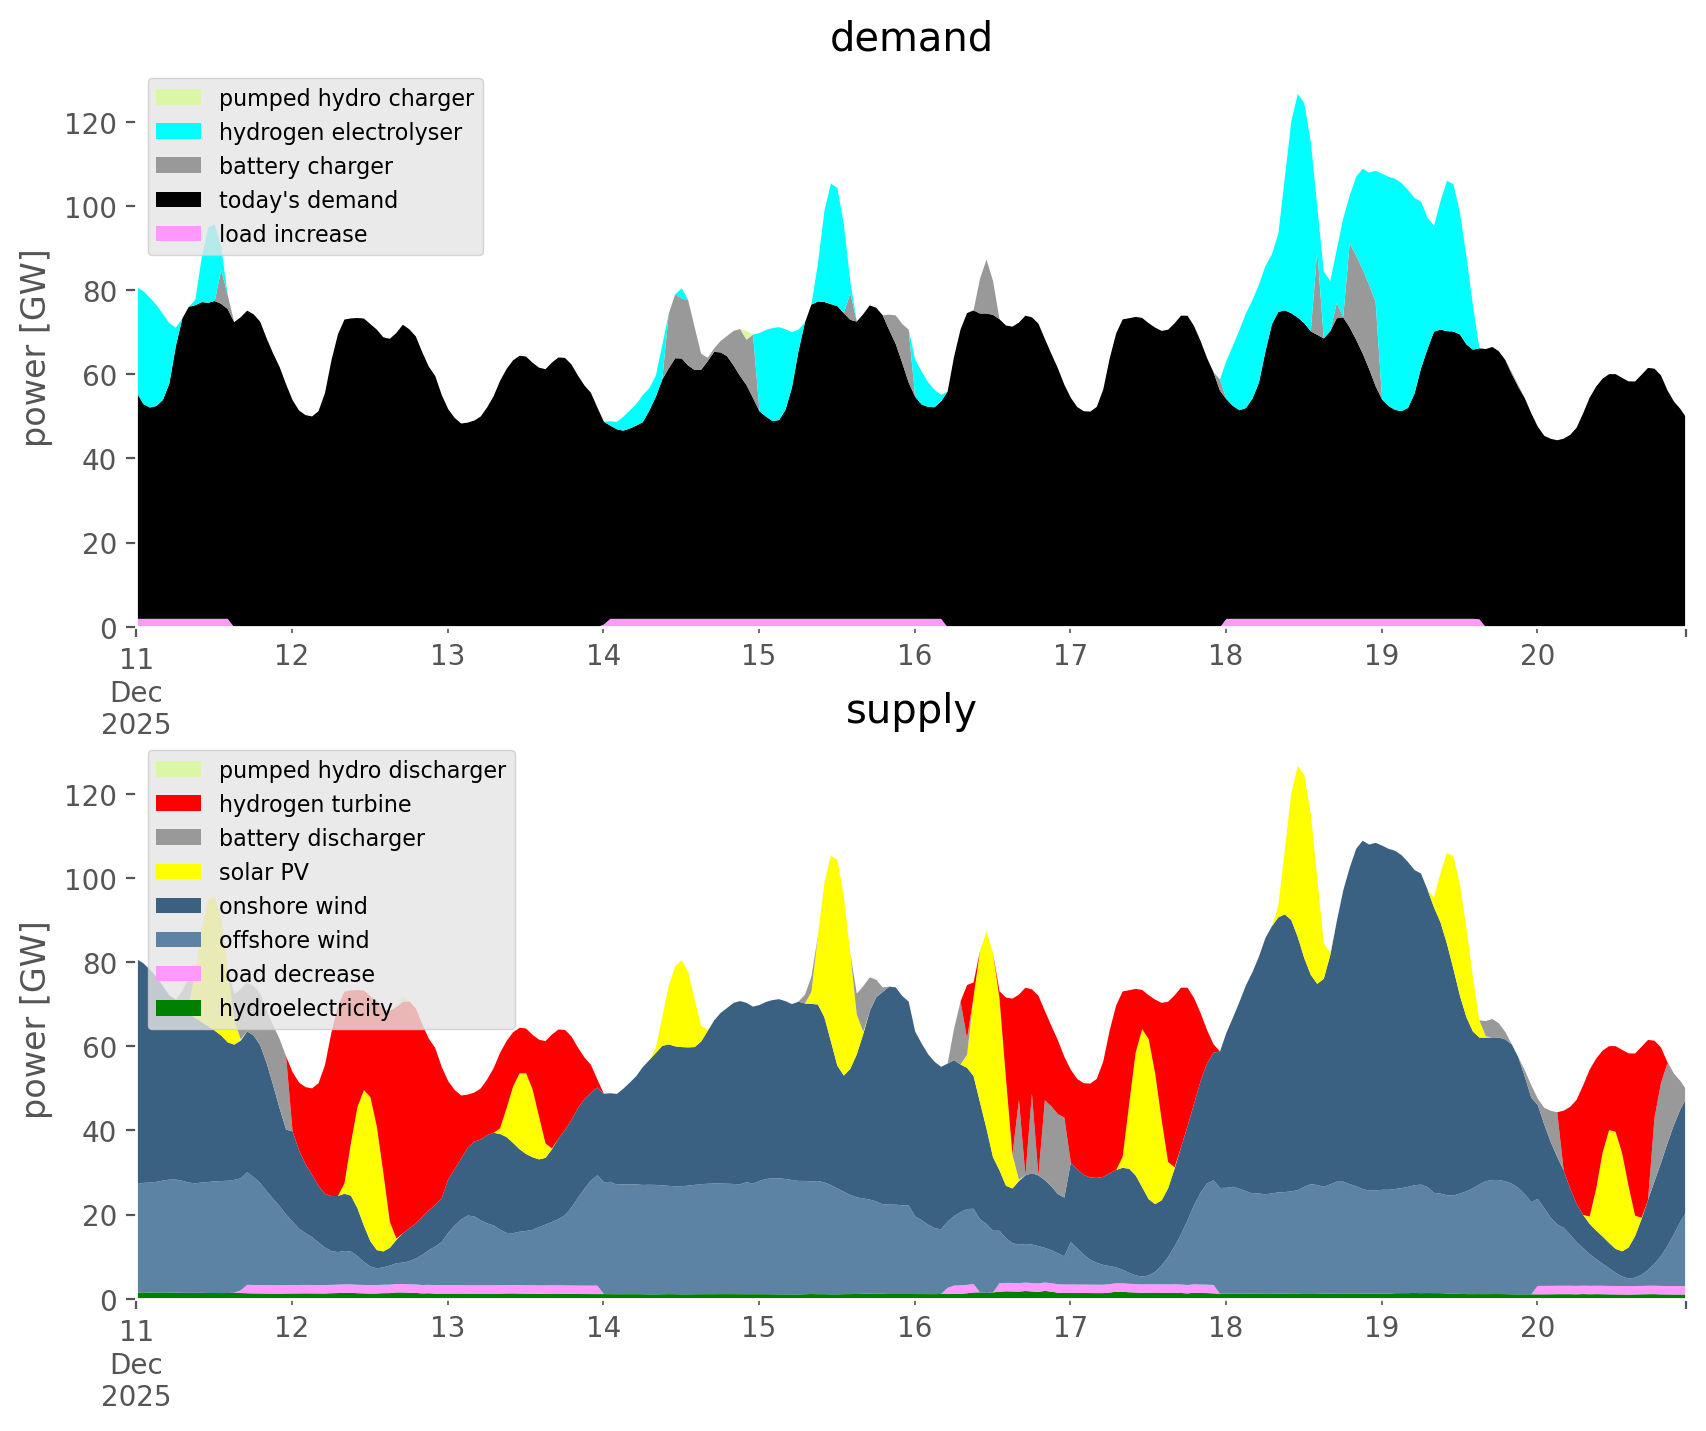Click the onshore wind legend swatch
1706x1431 pixels.
179,906
